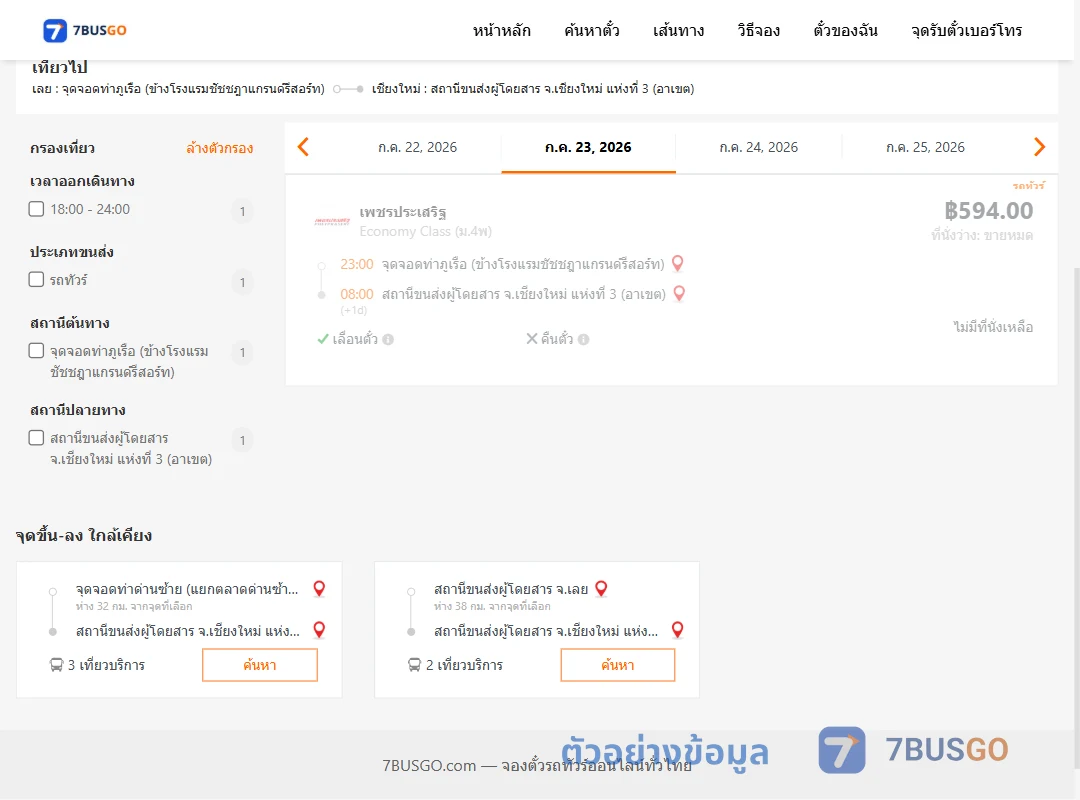Viewport: 1080px width, 800px height.
Task: Toggle the 18:00 - 24:00 departure time filter
Action: 37,209
